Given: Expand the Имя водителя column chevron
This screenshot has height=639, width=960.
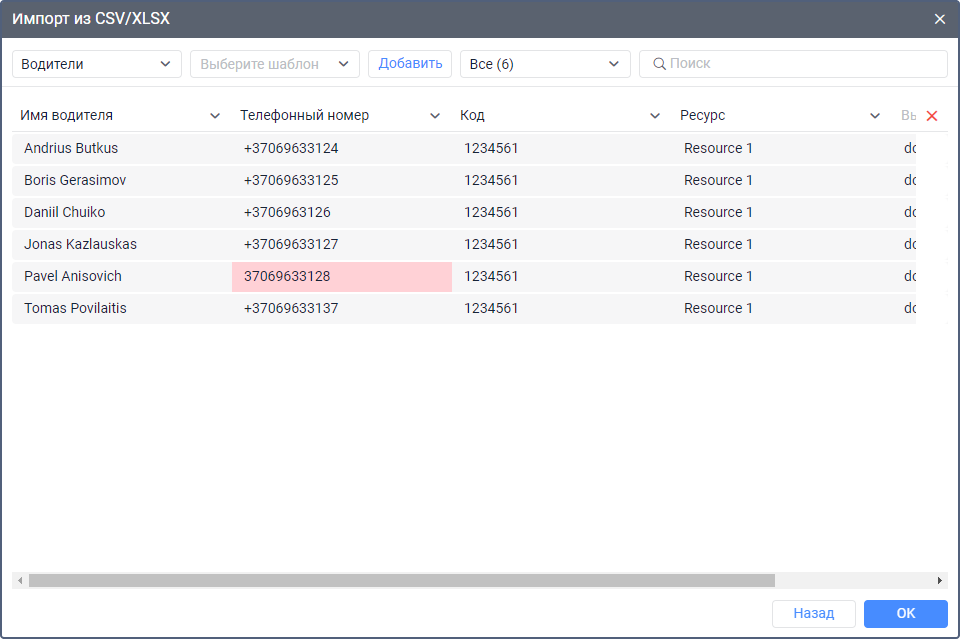Looking at the screenshot, I should pyautogui.click(x=215, y=116).
